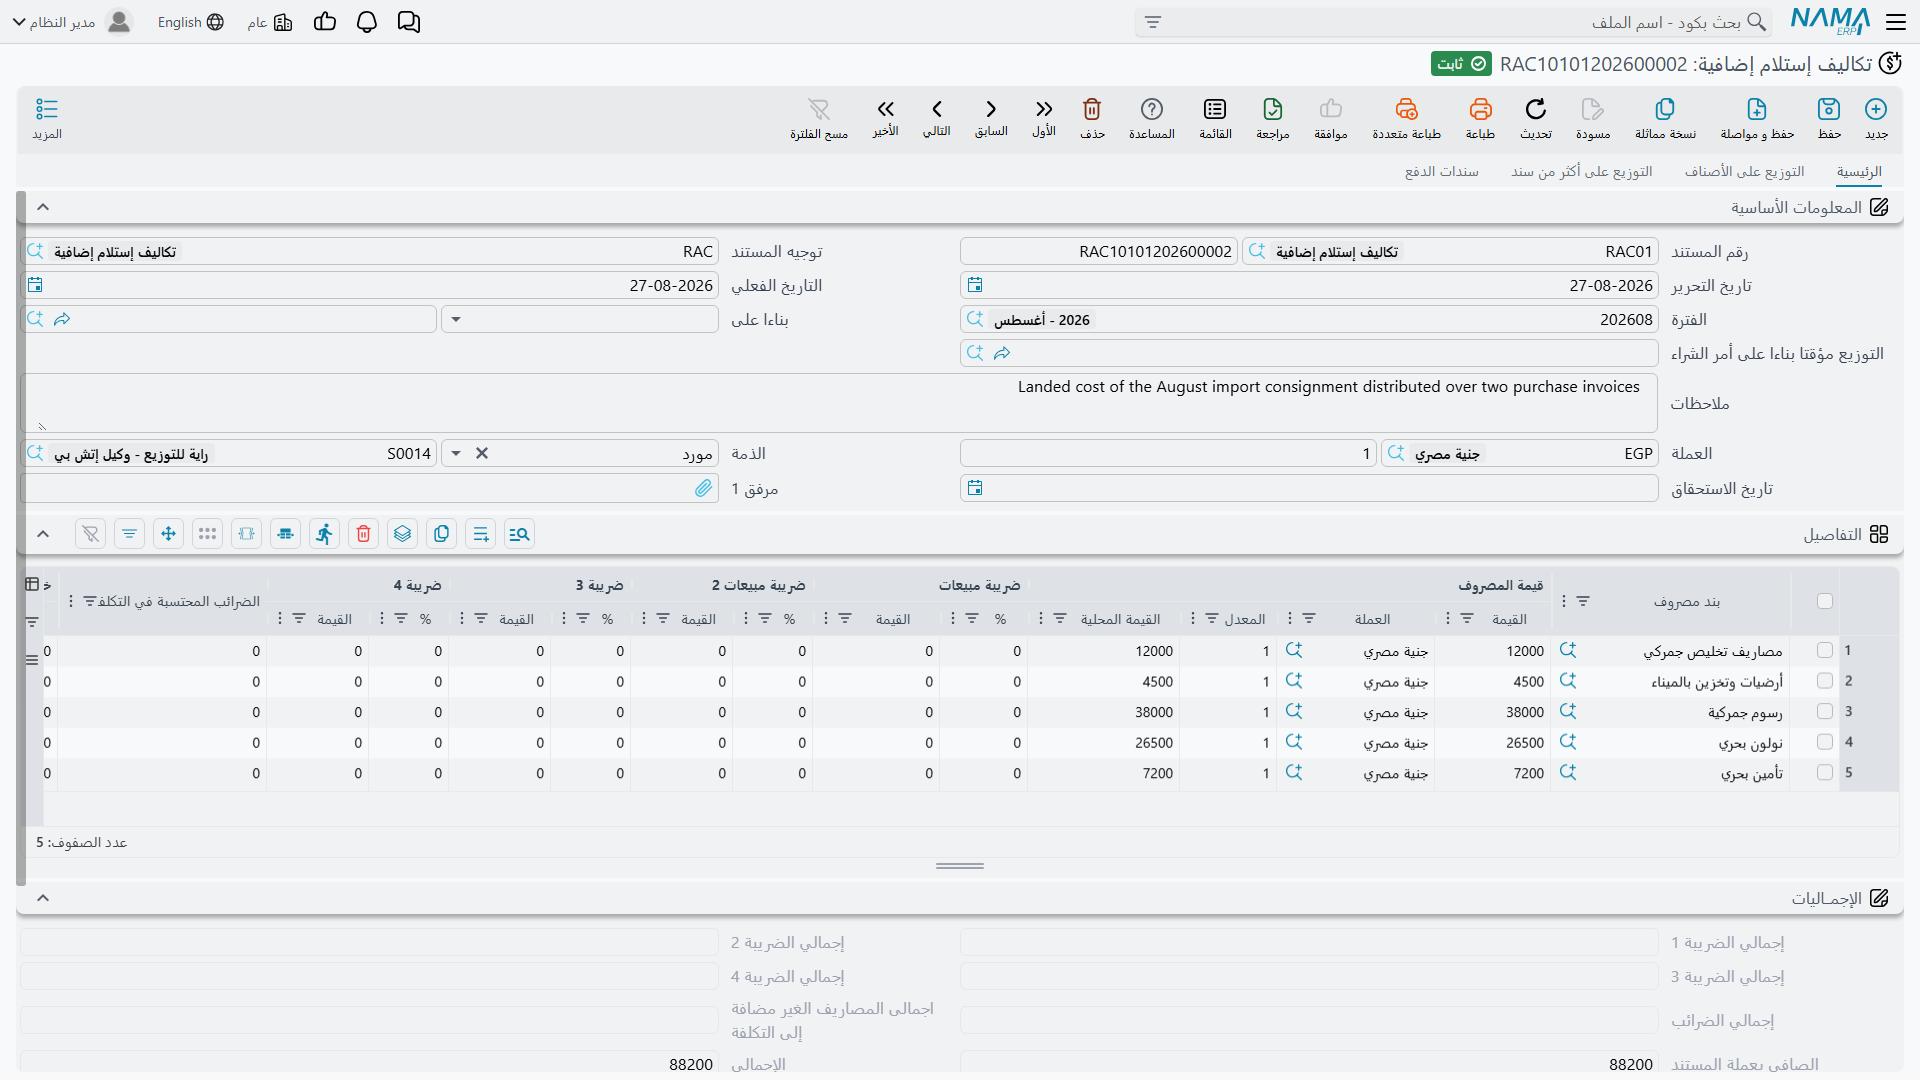This screenshot has height=1080, width=1920.
Task: Collapse the التفاصيل section
Action: click(43, 534)
